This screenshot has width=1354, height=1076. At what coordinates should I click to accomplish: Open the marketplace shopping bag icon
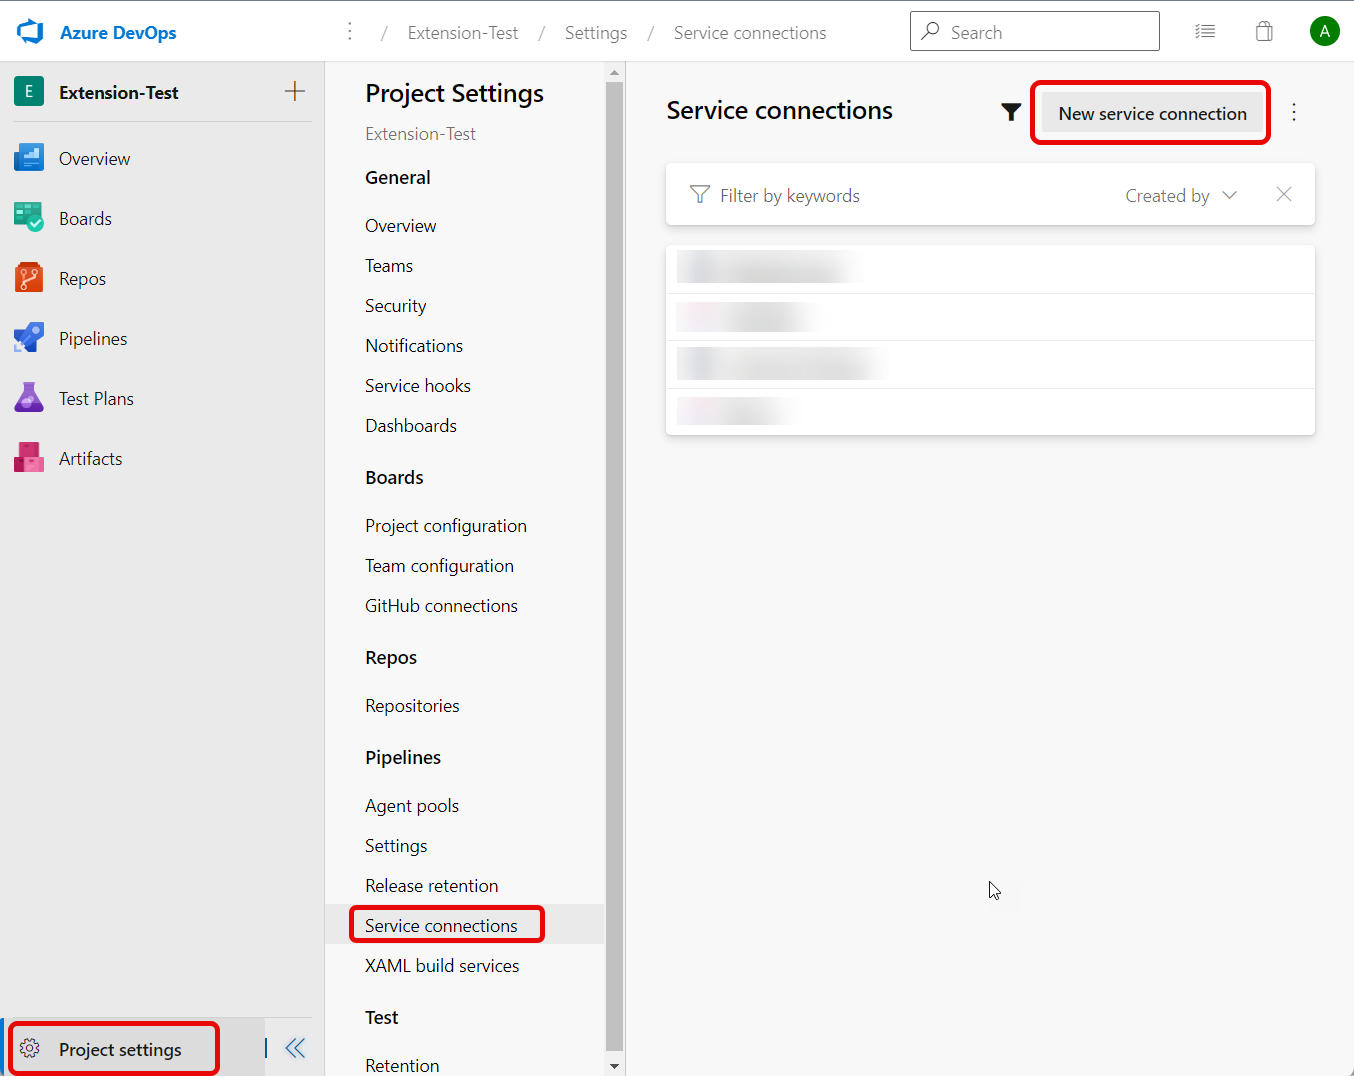coord(1264,32)
